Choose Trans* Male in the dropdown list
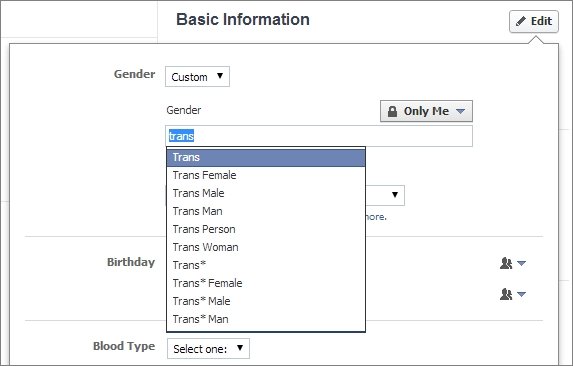Image resolution: width=573 pixels, height=366 pixels. pyautogui.click(x=266, y=301)
